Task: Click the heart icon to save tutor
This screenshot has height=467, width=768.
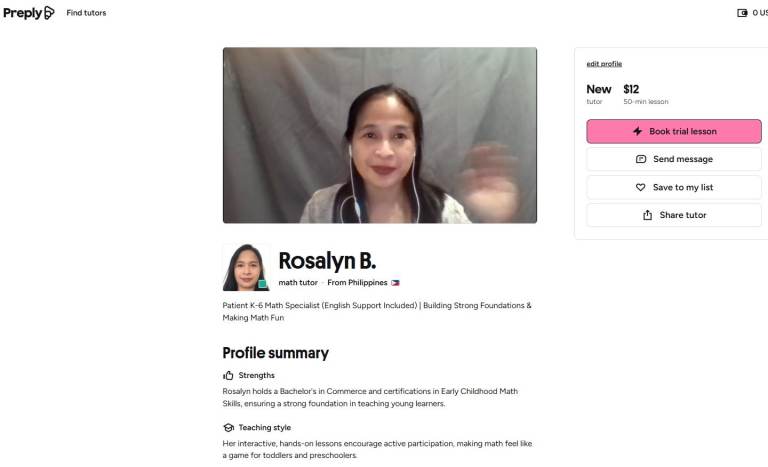Action: 640,187
